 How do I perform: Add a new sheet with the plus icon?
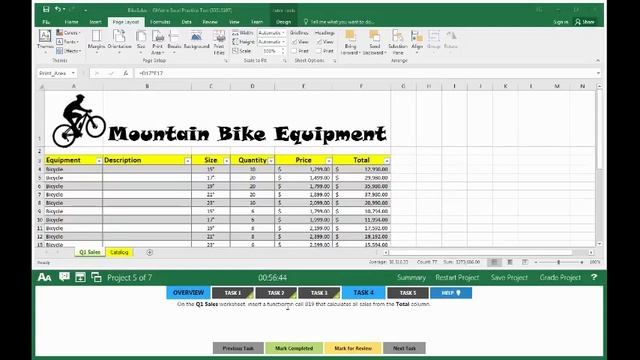[x=149, y=252]
